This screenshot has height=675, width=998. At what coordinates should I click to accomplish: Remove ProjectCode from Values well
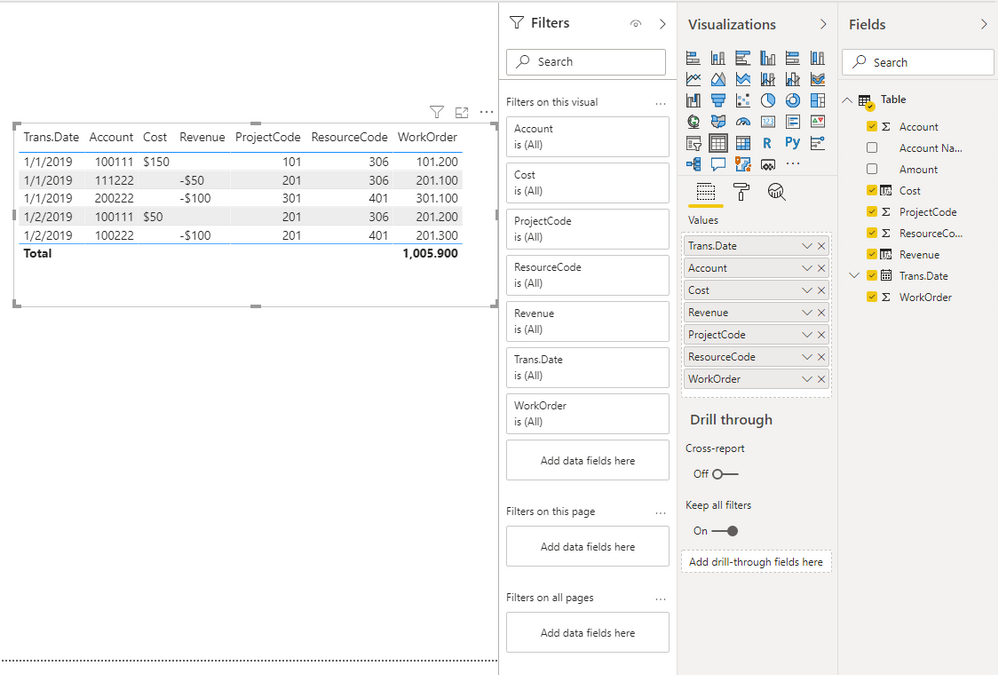821,335
